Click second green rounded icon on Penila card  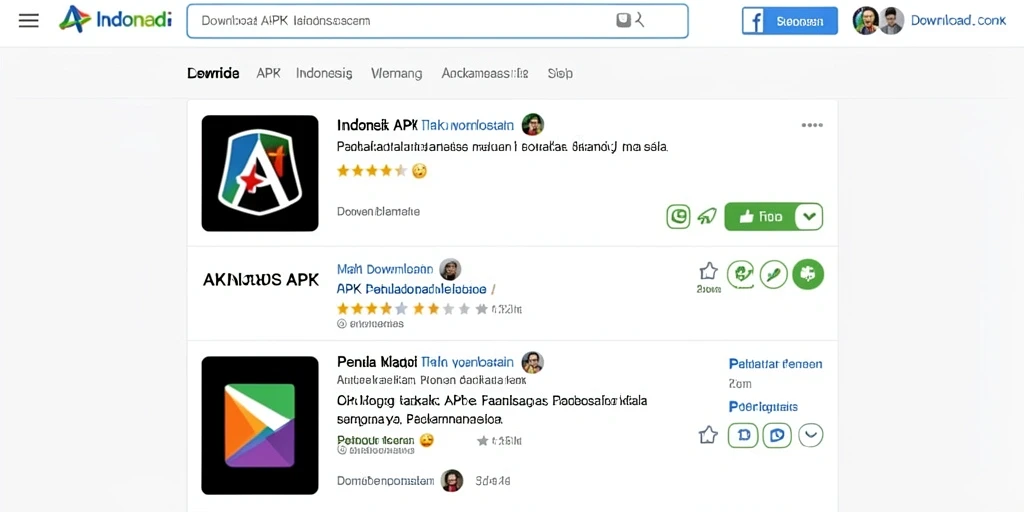click(776, 435)
